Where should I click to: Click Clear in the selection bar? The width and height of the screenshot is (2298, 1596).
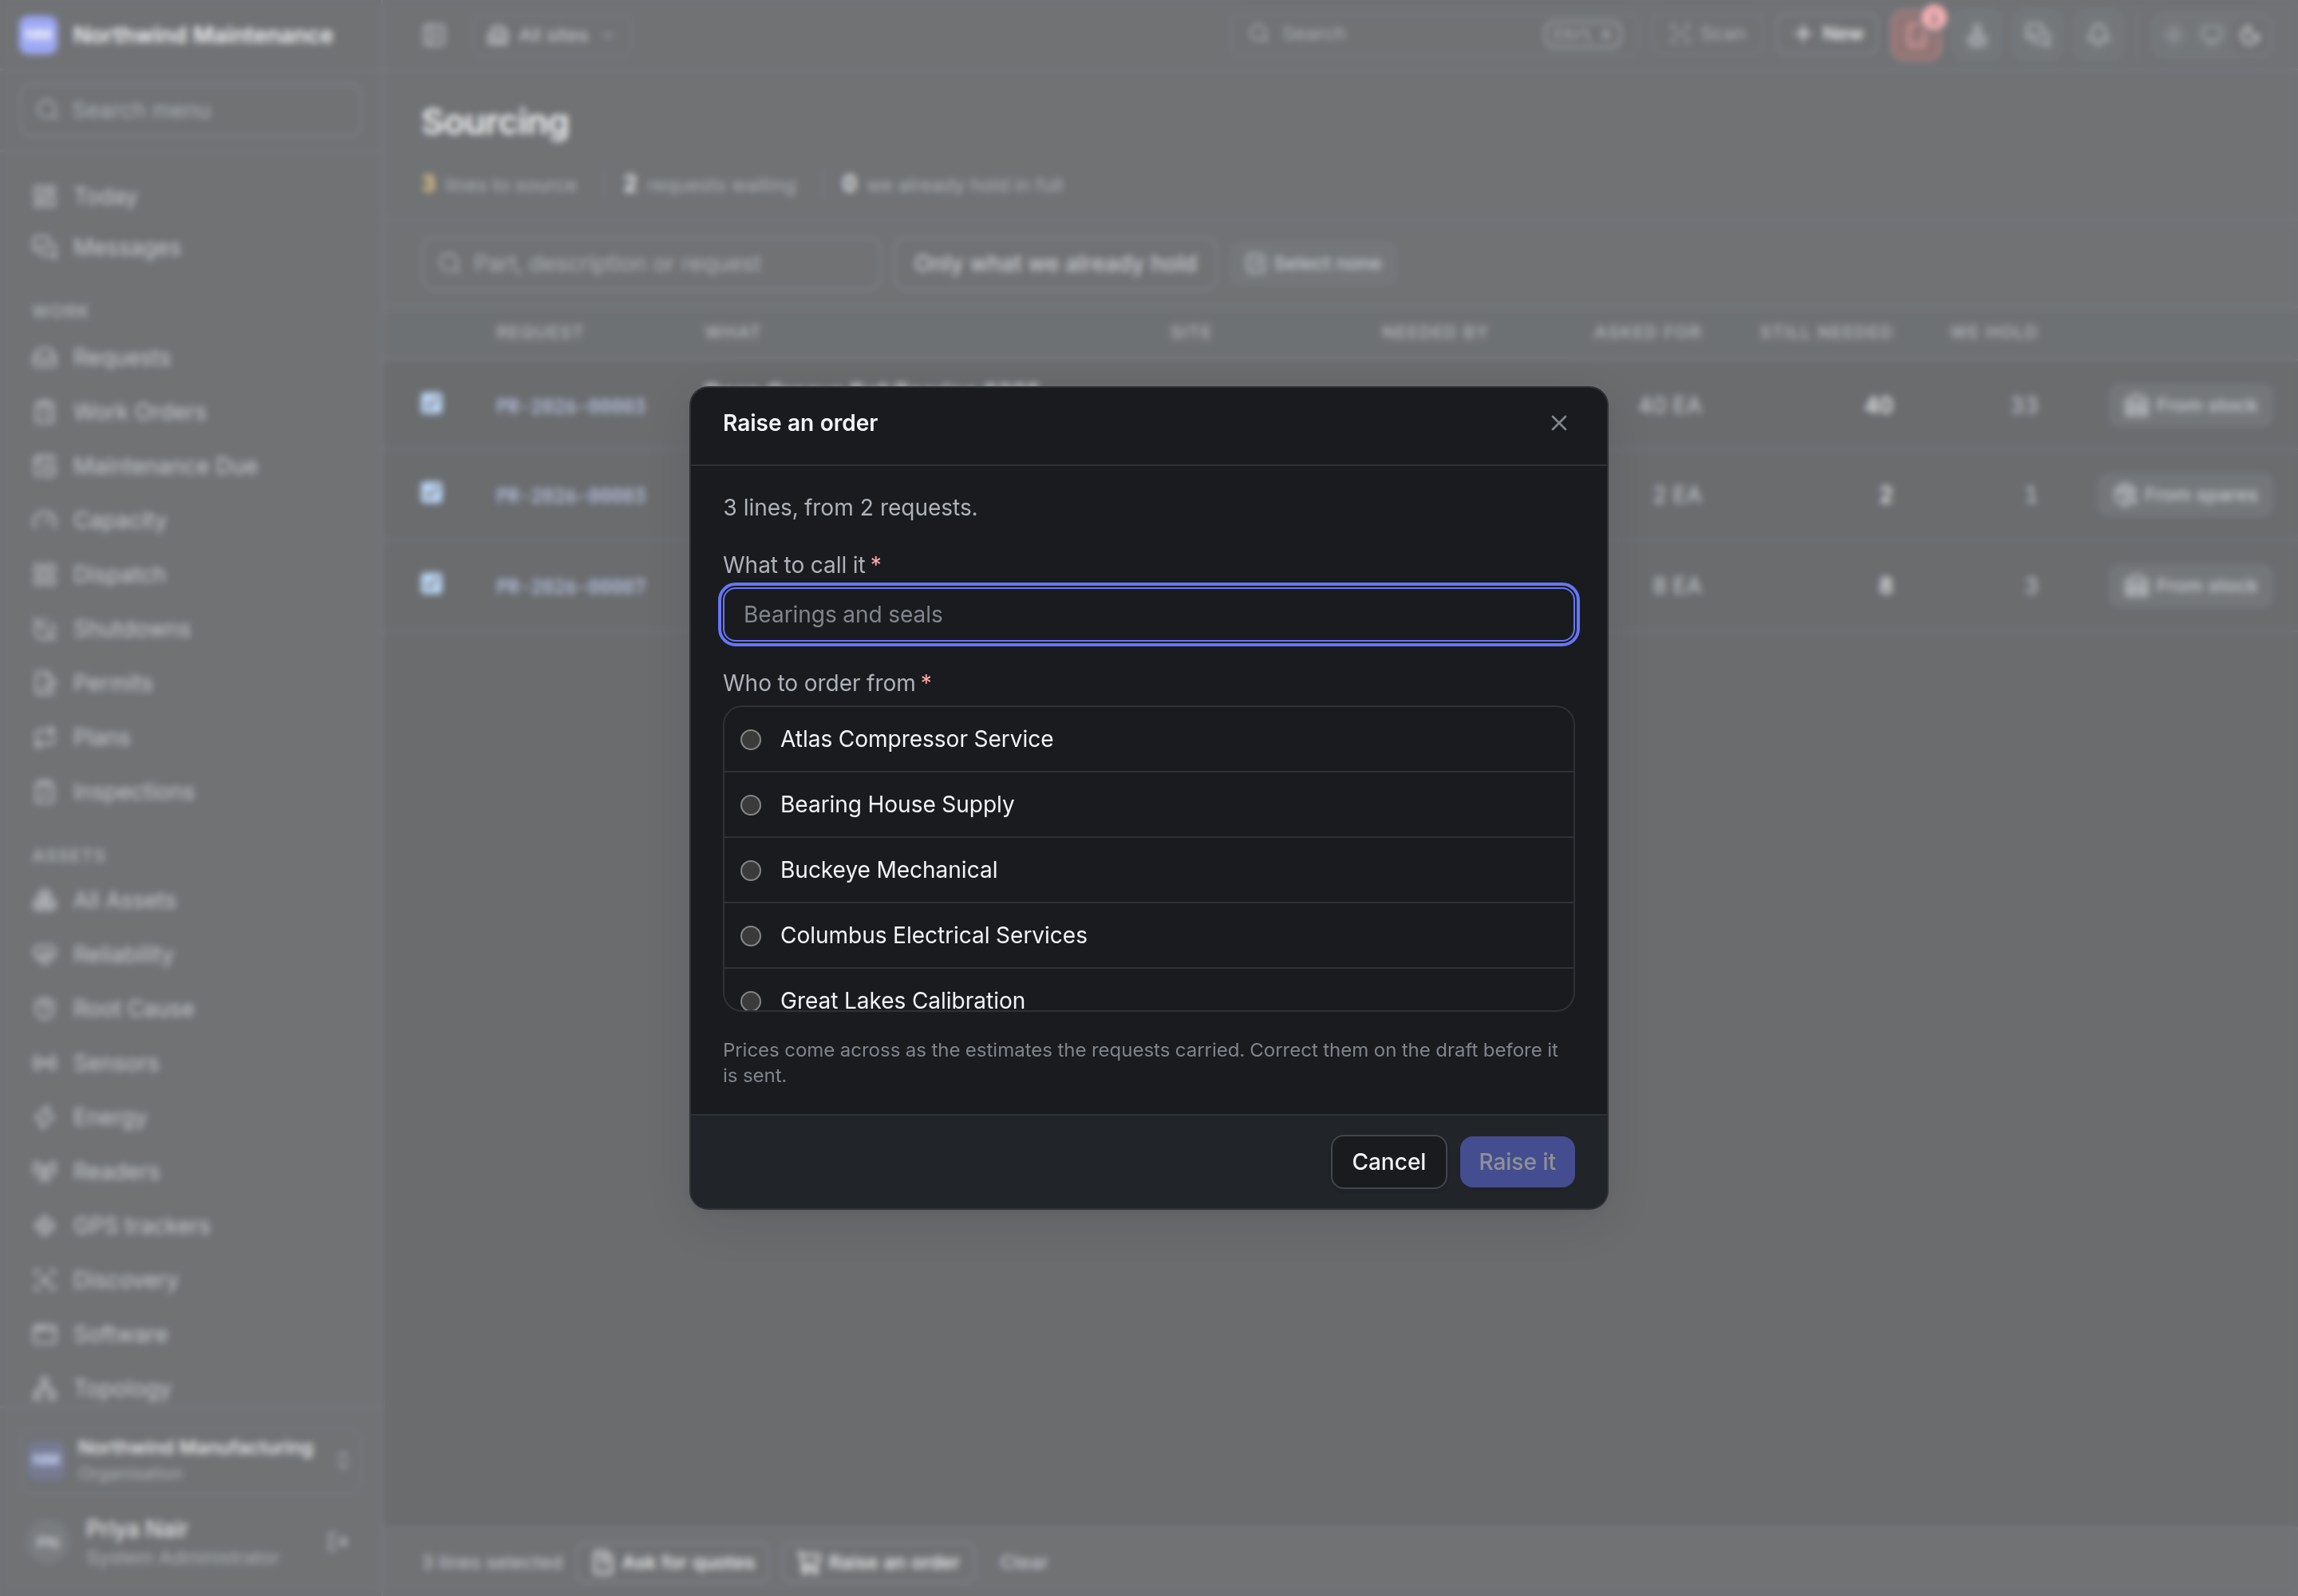pos(1023,1562)
